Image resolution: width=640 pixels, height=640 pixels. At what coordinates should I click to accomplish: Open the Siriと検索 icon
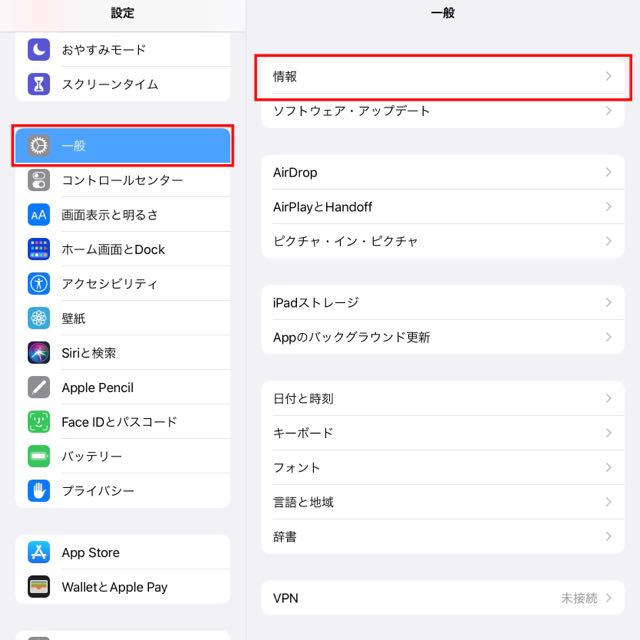click(x=39, y=353)
